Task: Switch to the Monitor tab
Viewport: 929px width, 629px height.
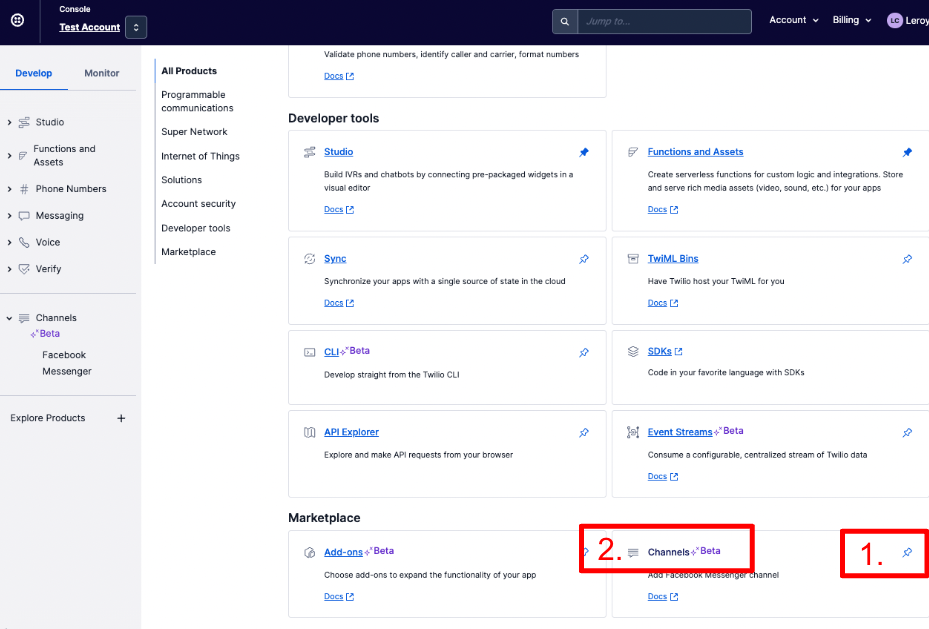Action: 102,73
